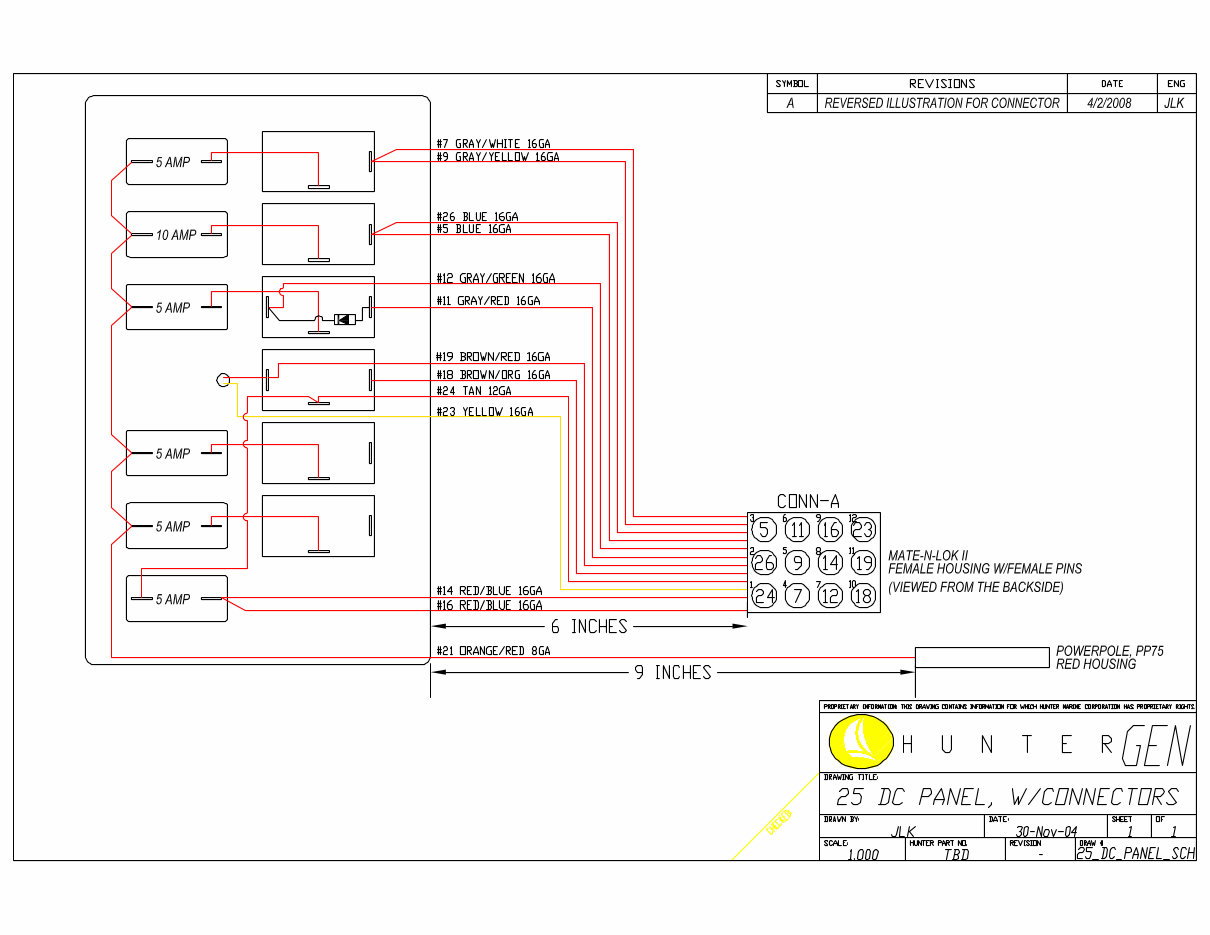This screenshot has height=935, width=1210.
Task: Click connector pin 24 in CONN-A
Action: tap(764, 596)
